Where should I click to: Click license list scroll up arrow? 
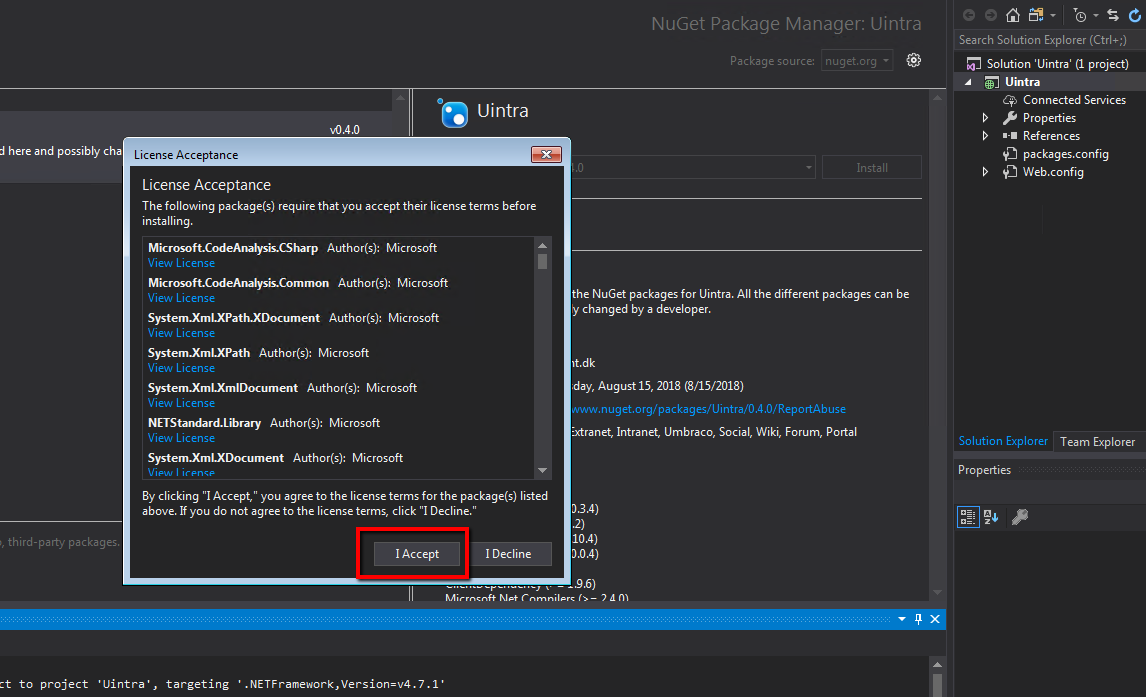[542, 245]
